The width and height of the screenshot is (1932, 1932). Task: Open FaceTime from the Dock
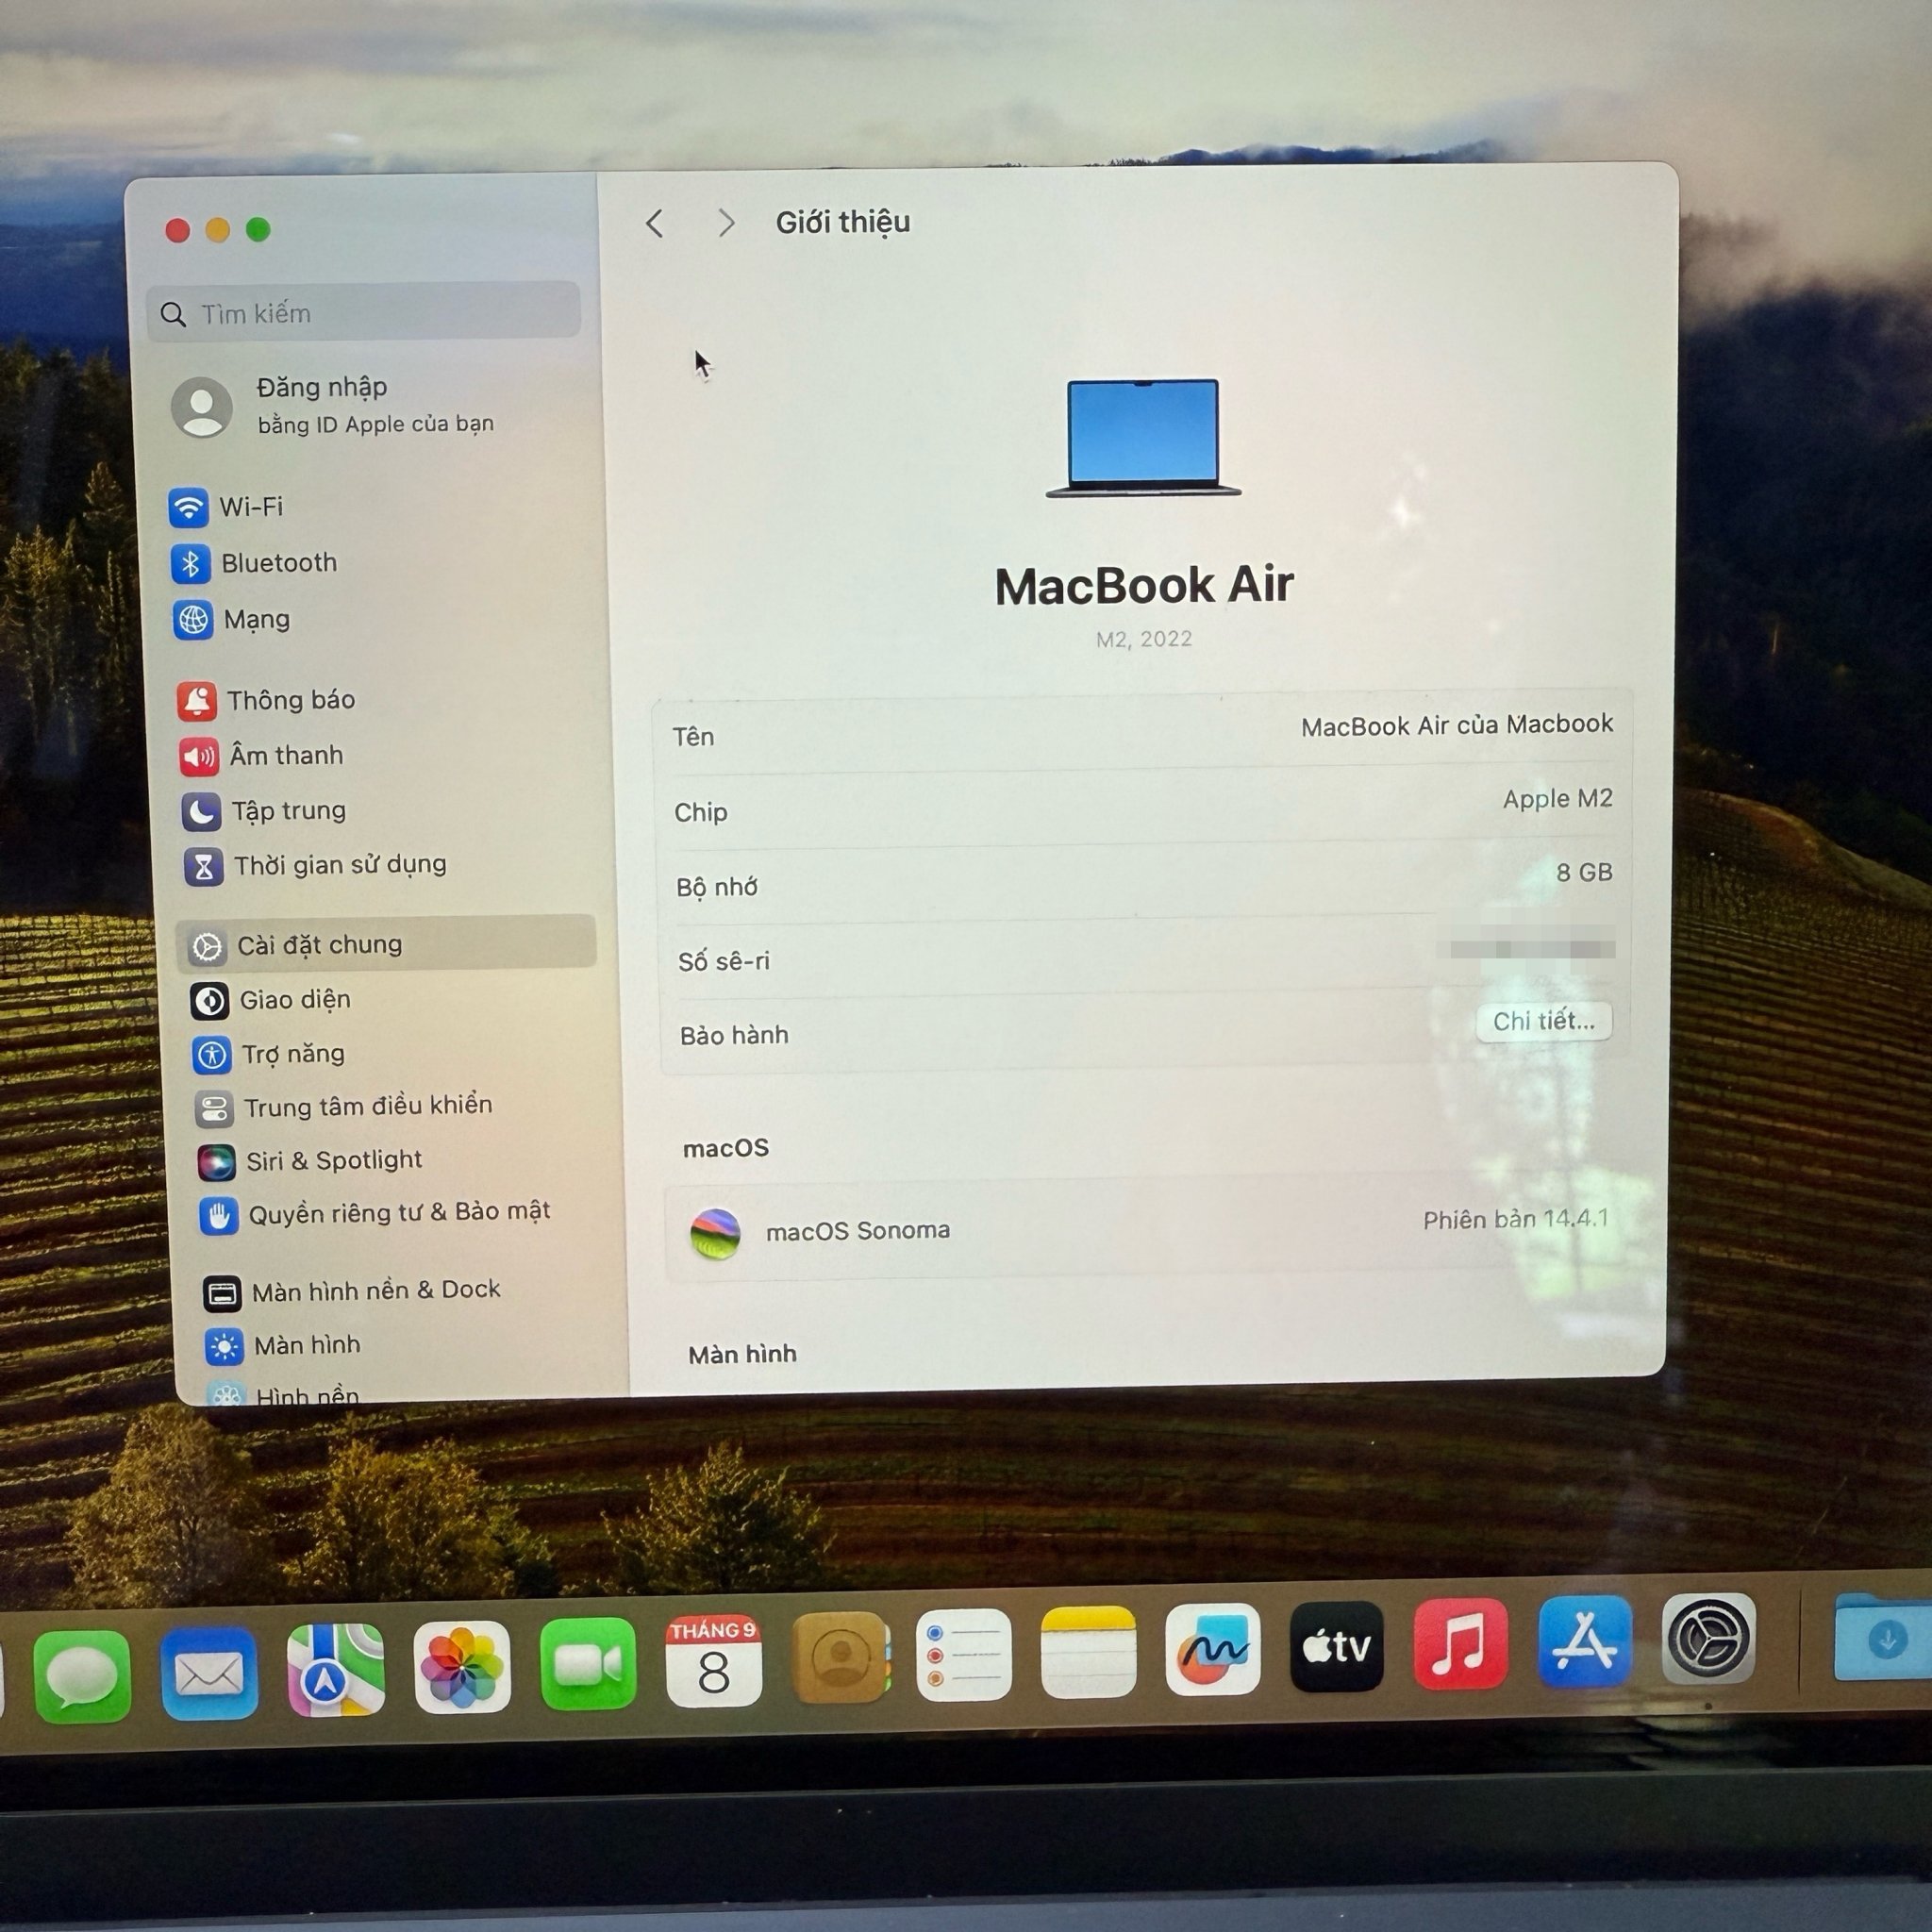(588, 1664)
